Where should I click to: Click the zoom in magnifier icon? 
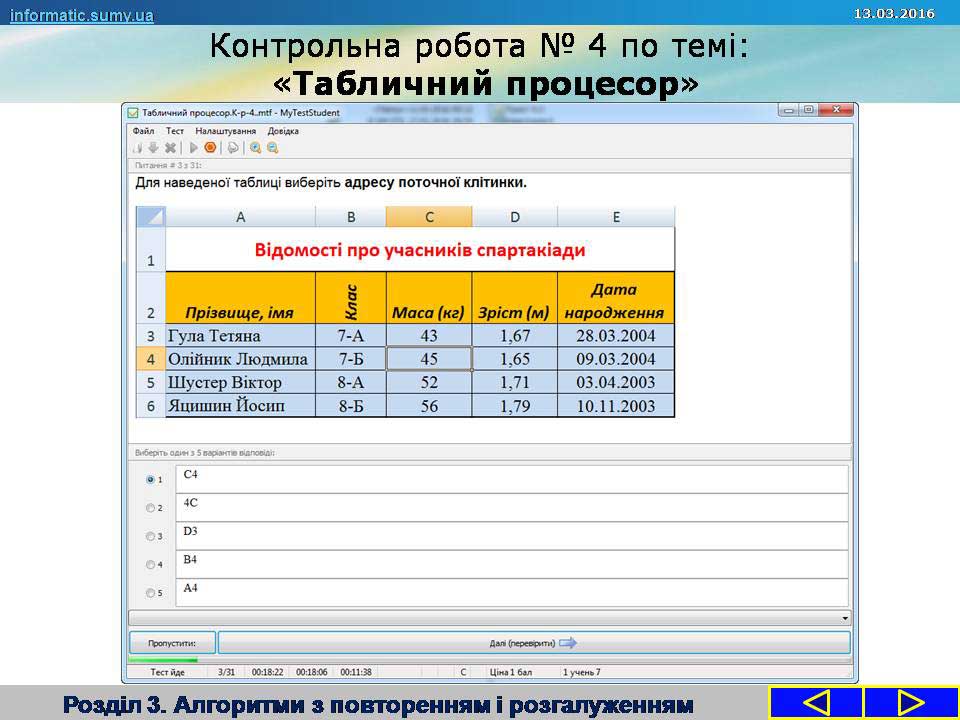[x=256, y=148]
